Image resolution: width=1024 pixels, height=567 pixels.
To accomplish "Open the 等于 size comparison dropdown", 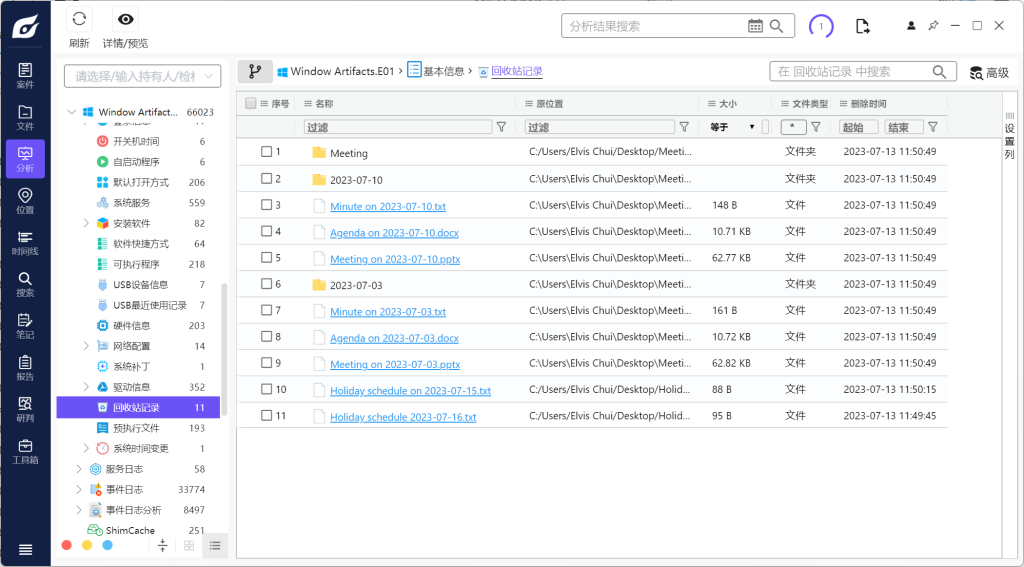I will coord(733,127).
